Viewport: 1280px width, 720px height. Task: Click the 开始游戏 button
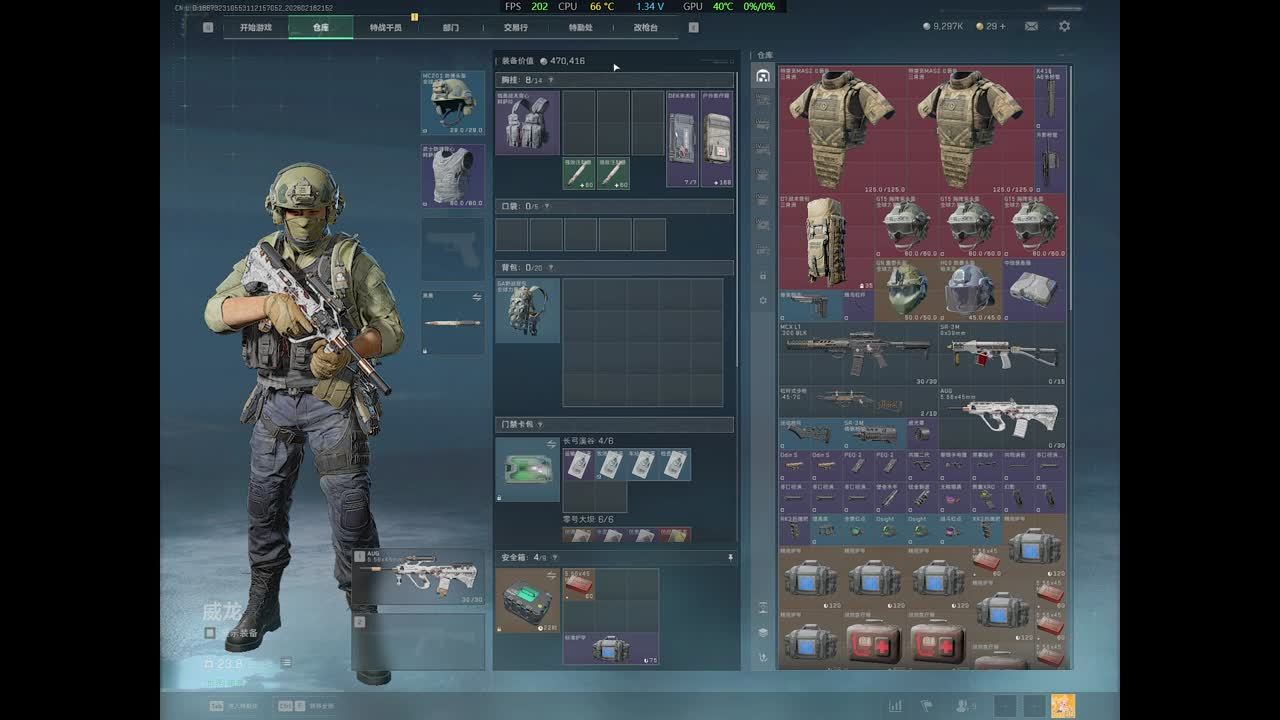coord(255,27)
